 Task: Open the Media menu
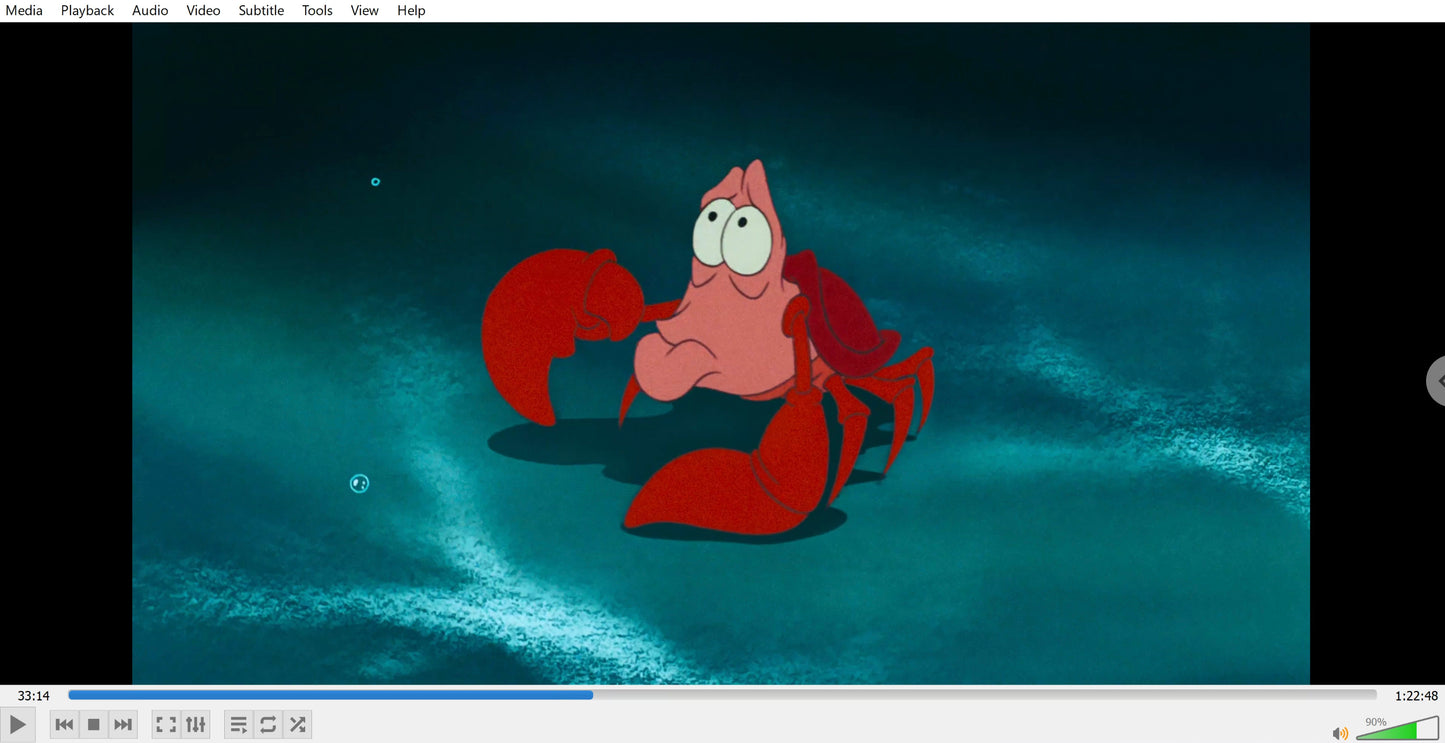click(24, 10)
